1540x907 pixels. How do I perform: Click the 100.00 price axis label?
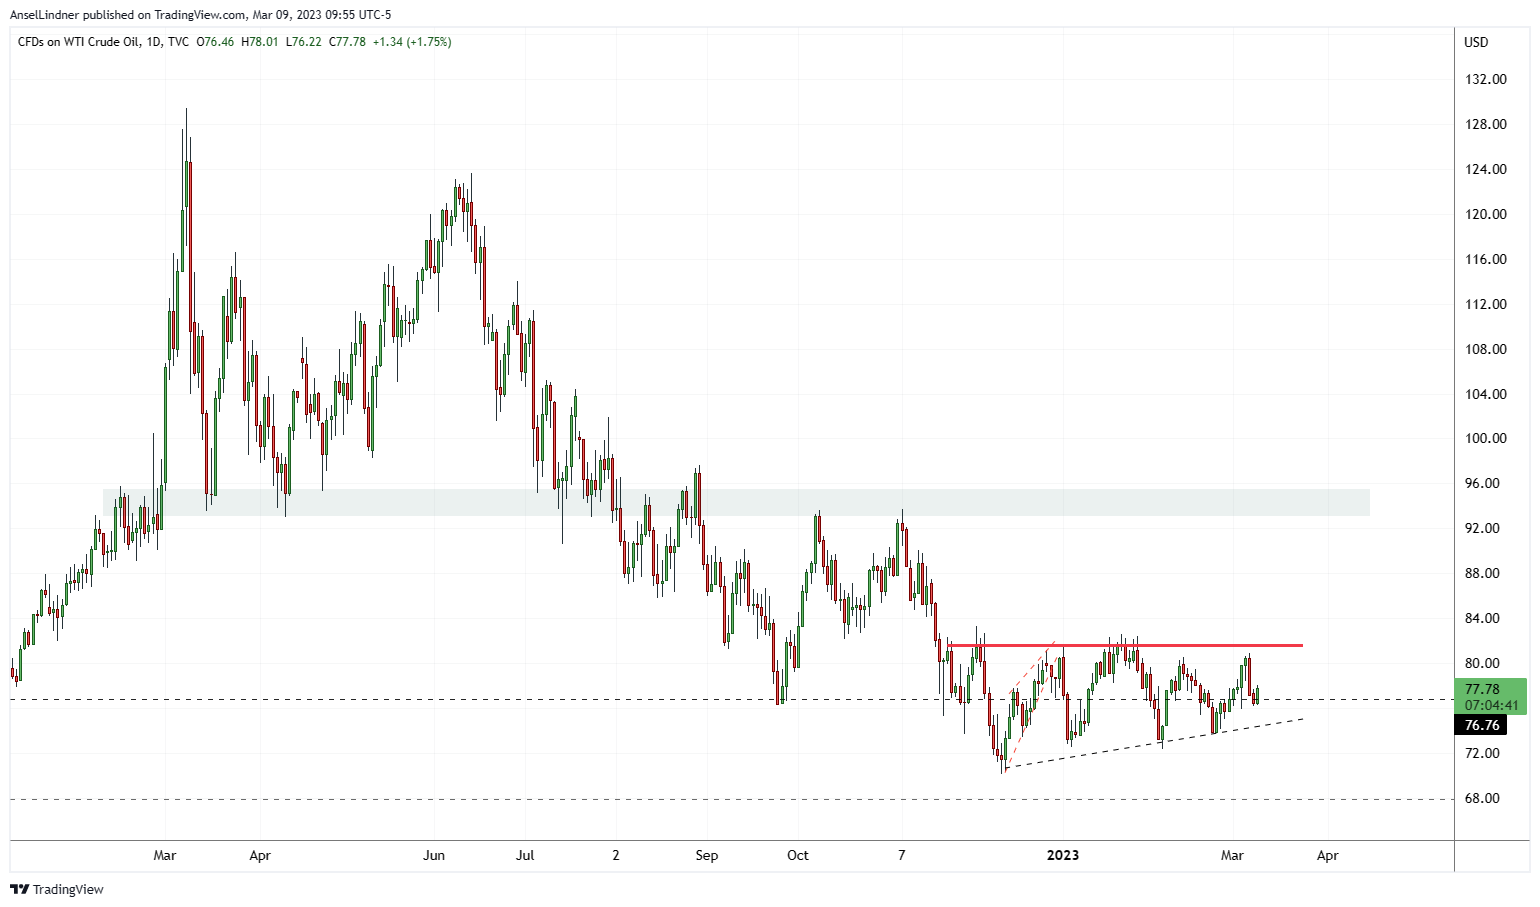pos(1485,438)
